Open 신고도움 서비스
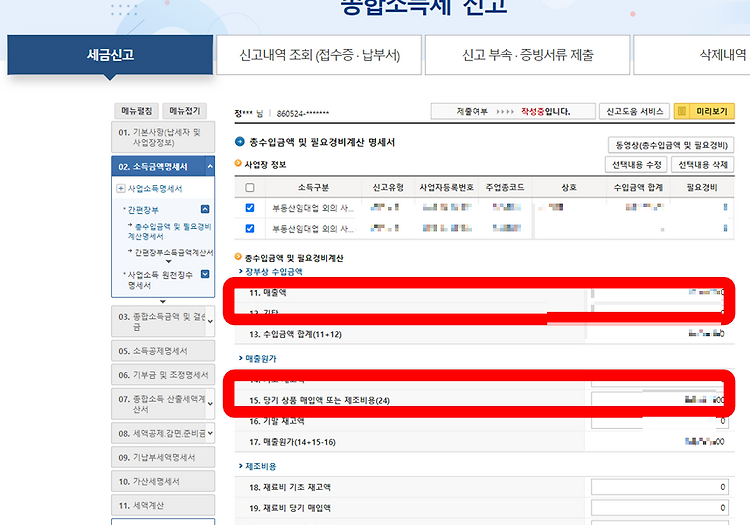Image resolution: width=750 pixels, height=525 pixels. (x=634, y=111)
